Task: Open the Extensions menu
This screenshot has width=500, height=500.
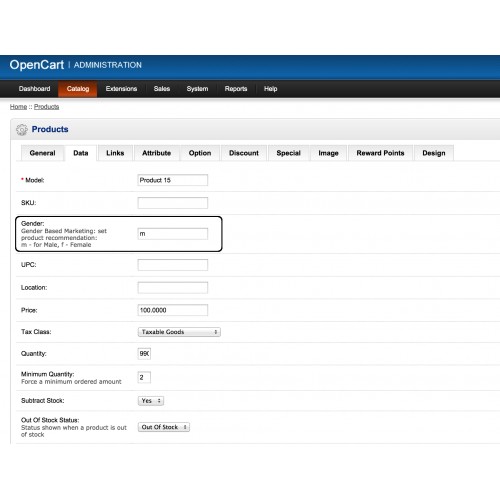Action: [x=121, y=89]
